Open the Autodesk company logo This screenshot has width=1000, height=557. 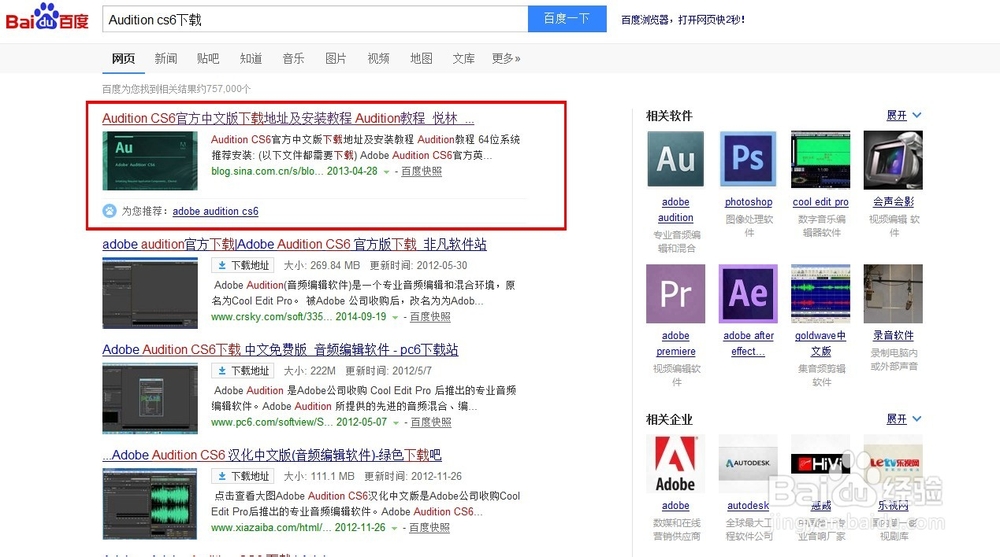click(748, 464)
